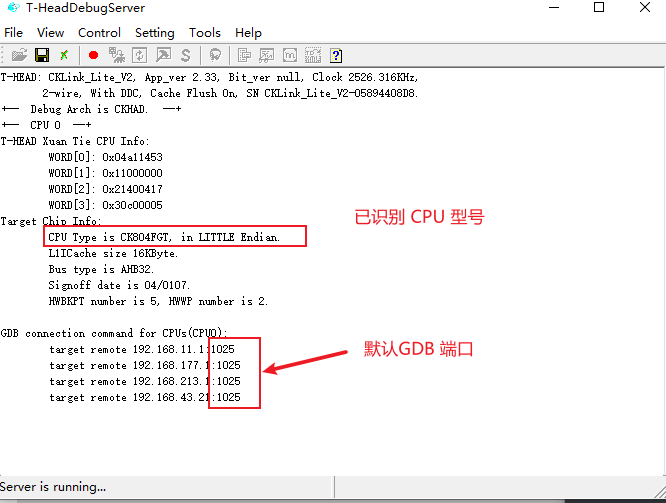
Task: Close the T-HeadDebugServer window
Action: [x=645, y=7]
